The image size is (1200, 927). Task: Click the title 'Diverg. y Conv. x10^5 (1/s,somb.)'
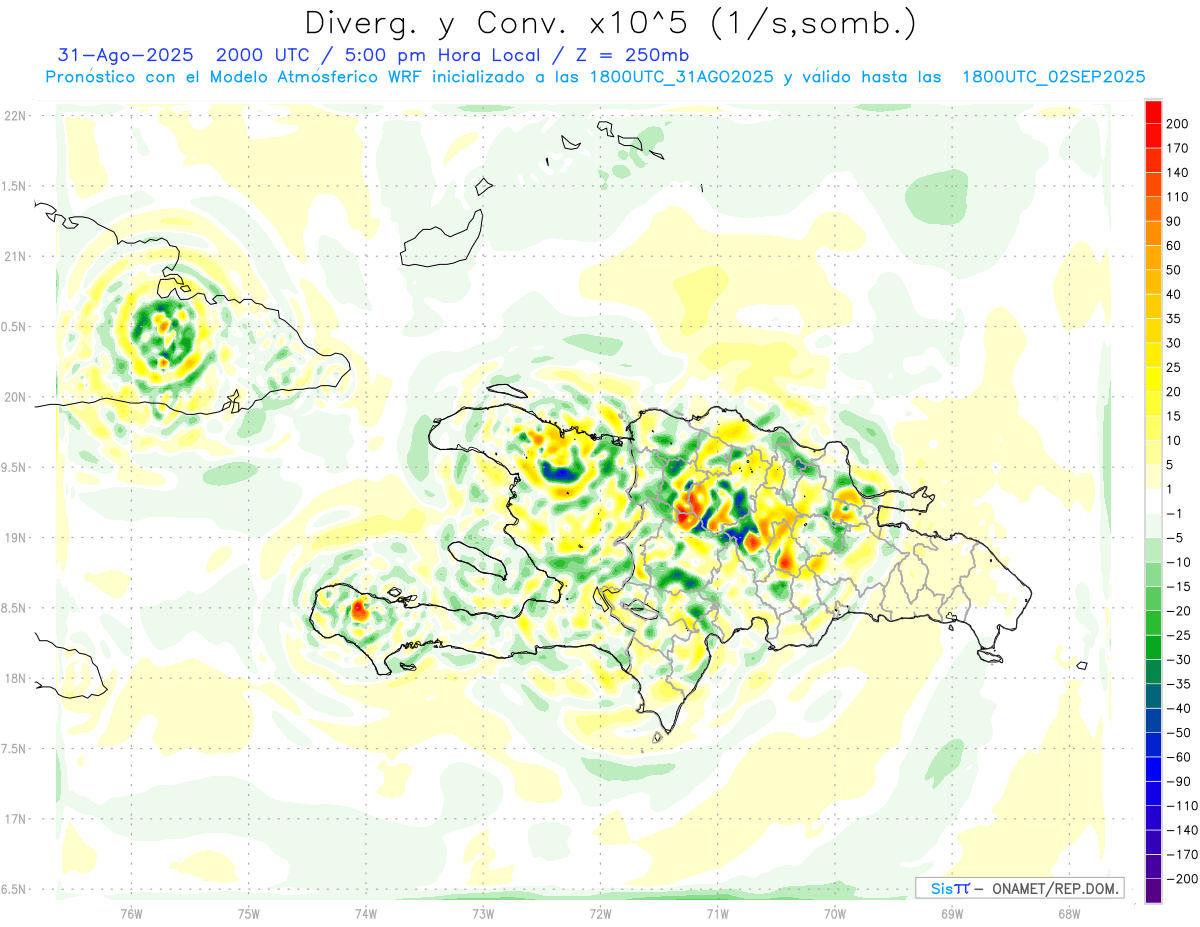610,23
